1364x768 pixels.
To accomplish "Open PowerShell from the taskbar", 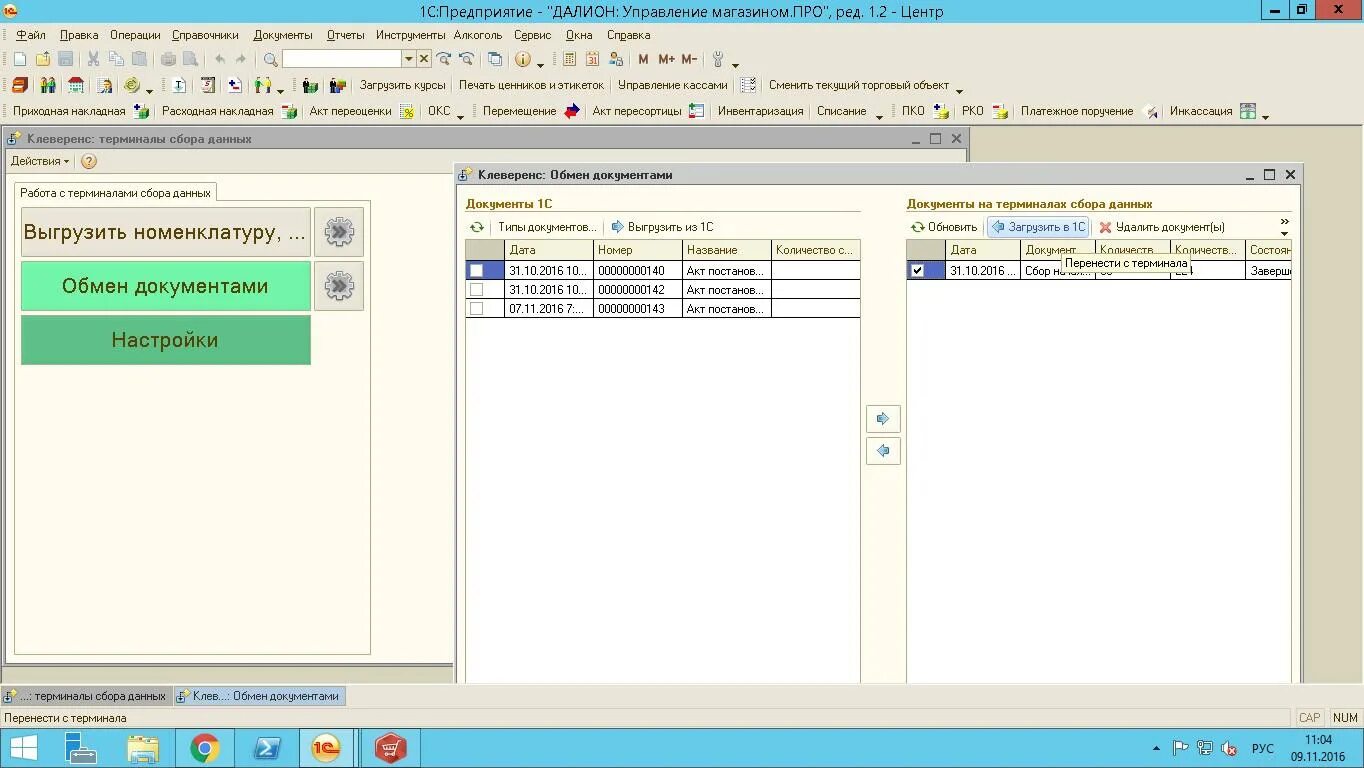I will click(267, 748).
